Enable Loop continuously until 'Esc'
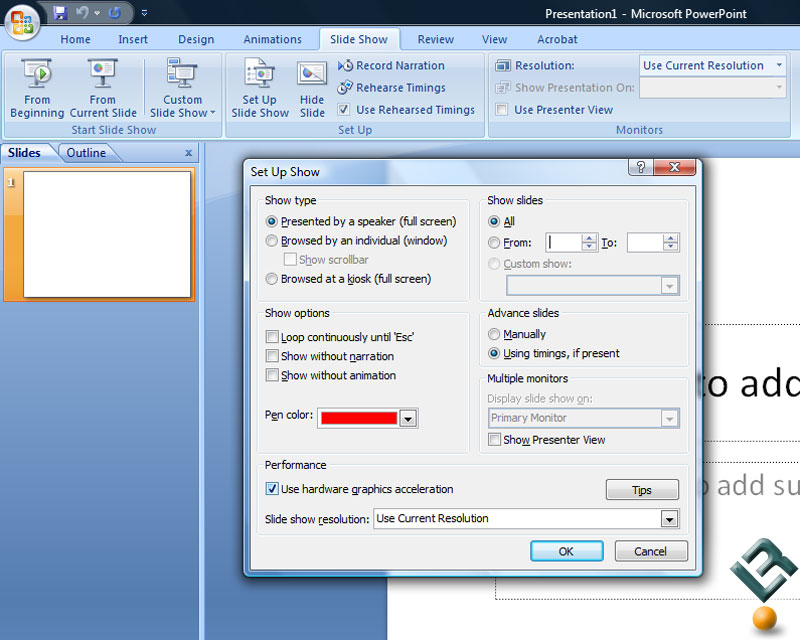Viewport: 800px width, 640px height. click(x=272, y=337)
